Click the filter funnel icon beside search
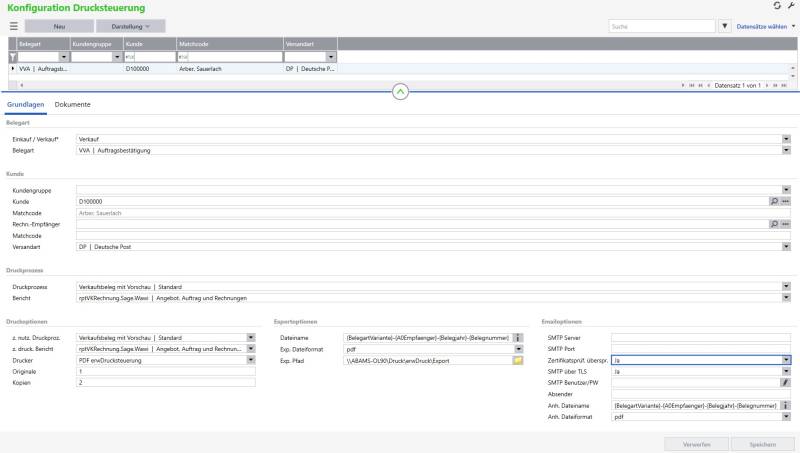Screen dimensions: 800x453 click(x=725, y=24)
